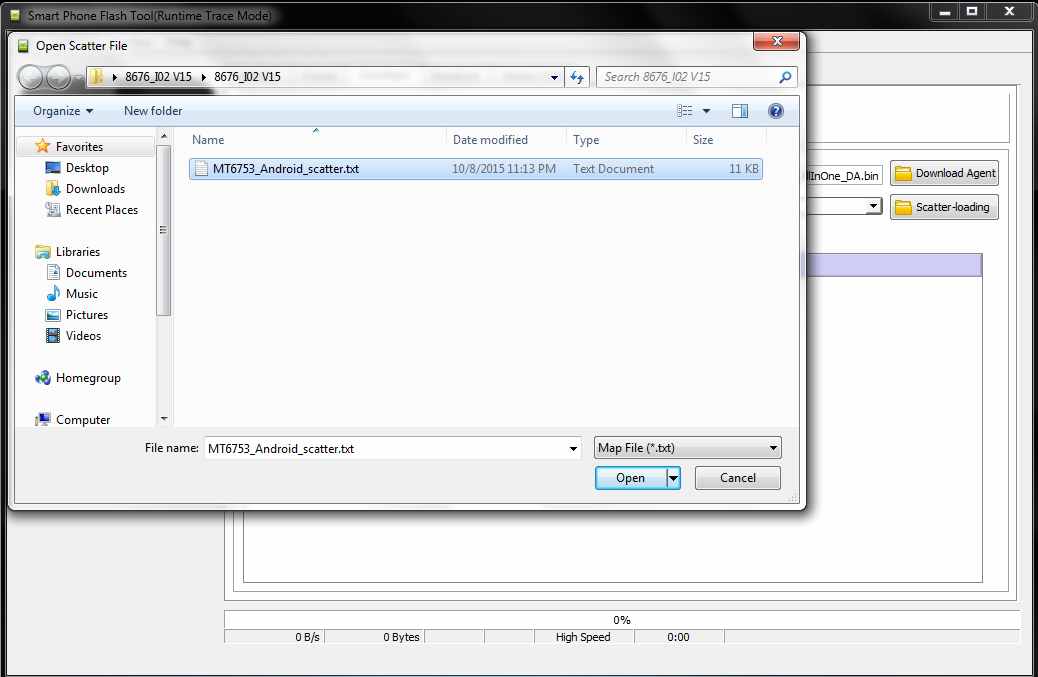Viewport: 1038px width, 677px height.
Task: Open the file type Map File dropdown
Action: 687,448
